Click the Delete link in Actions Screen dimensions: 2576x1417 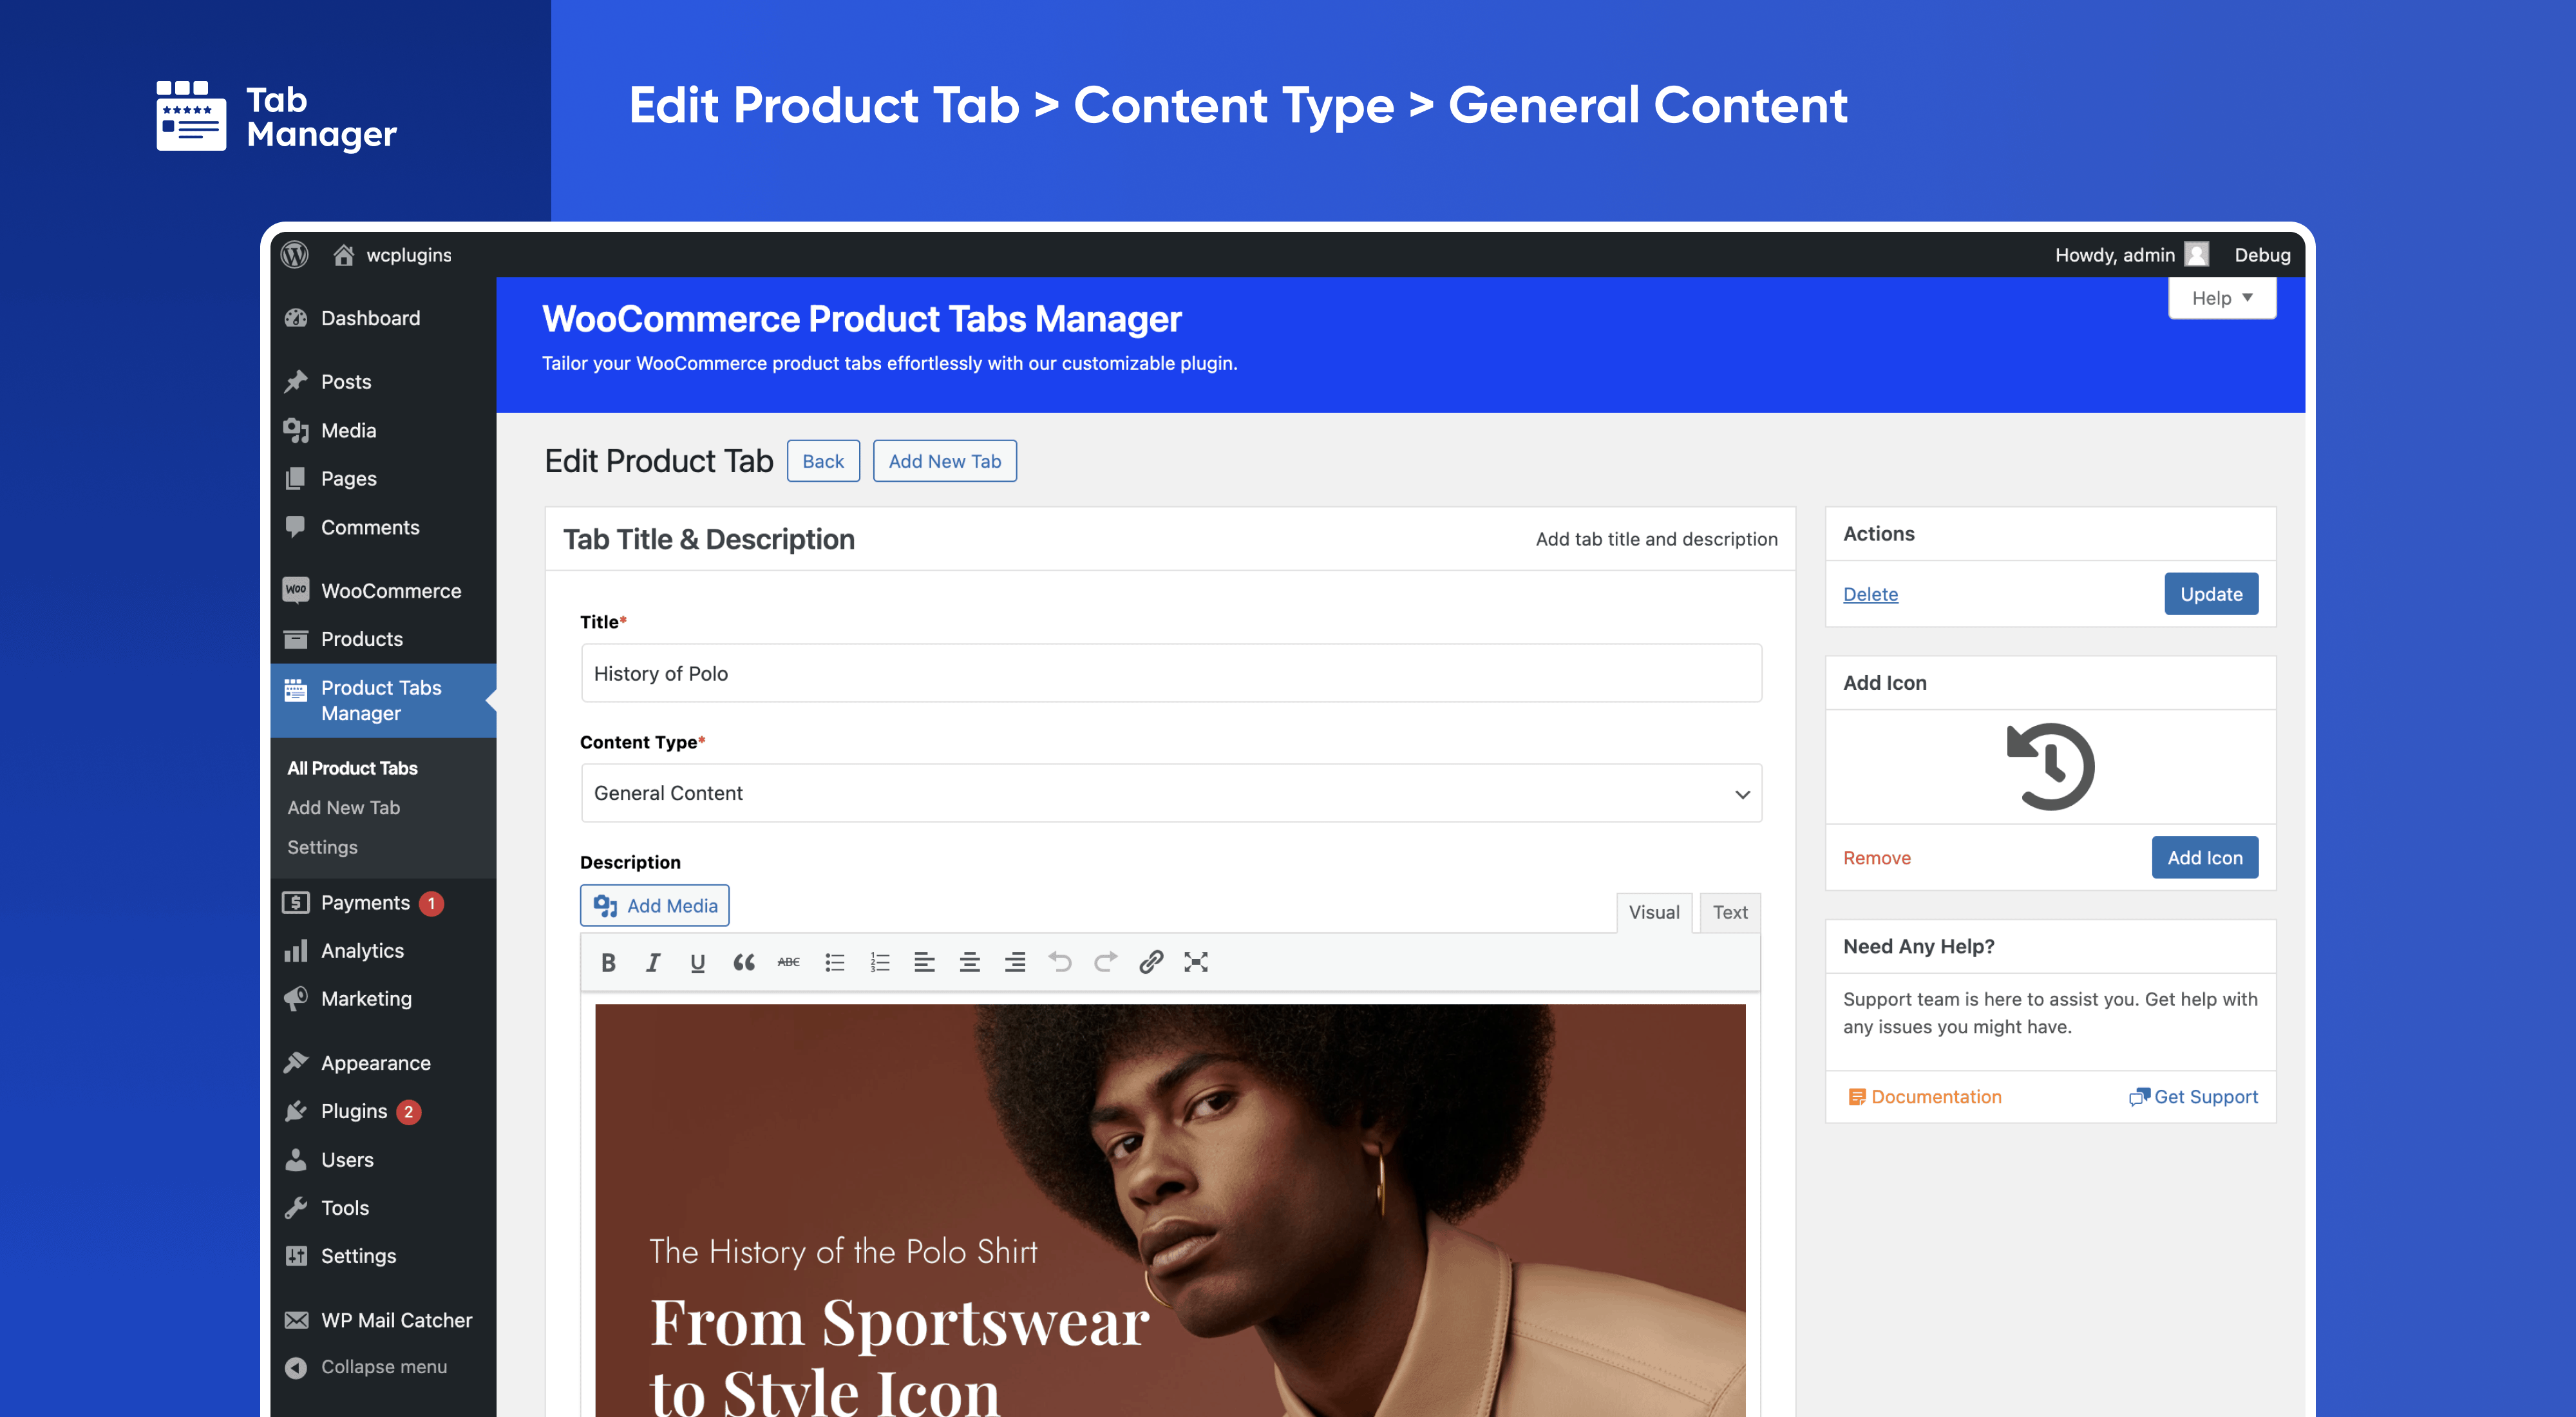tap(1870, 594)
